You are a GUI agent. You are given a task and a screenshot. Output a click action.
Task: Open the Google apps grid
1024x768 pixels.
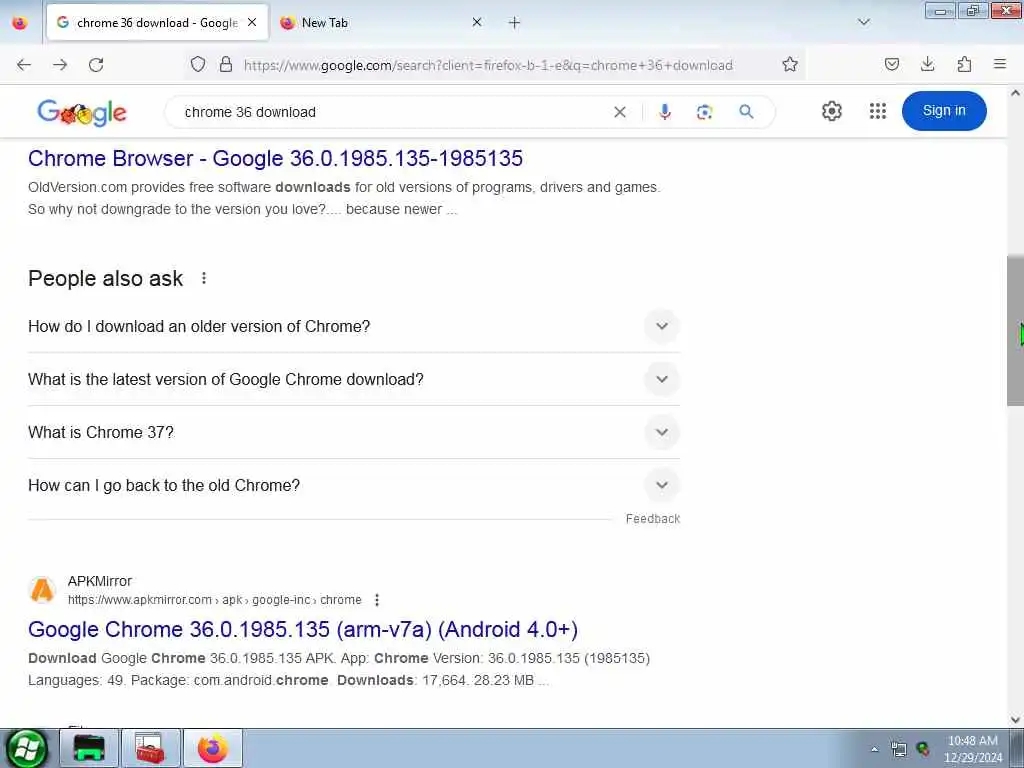878,111
